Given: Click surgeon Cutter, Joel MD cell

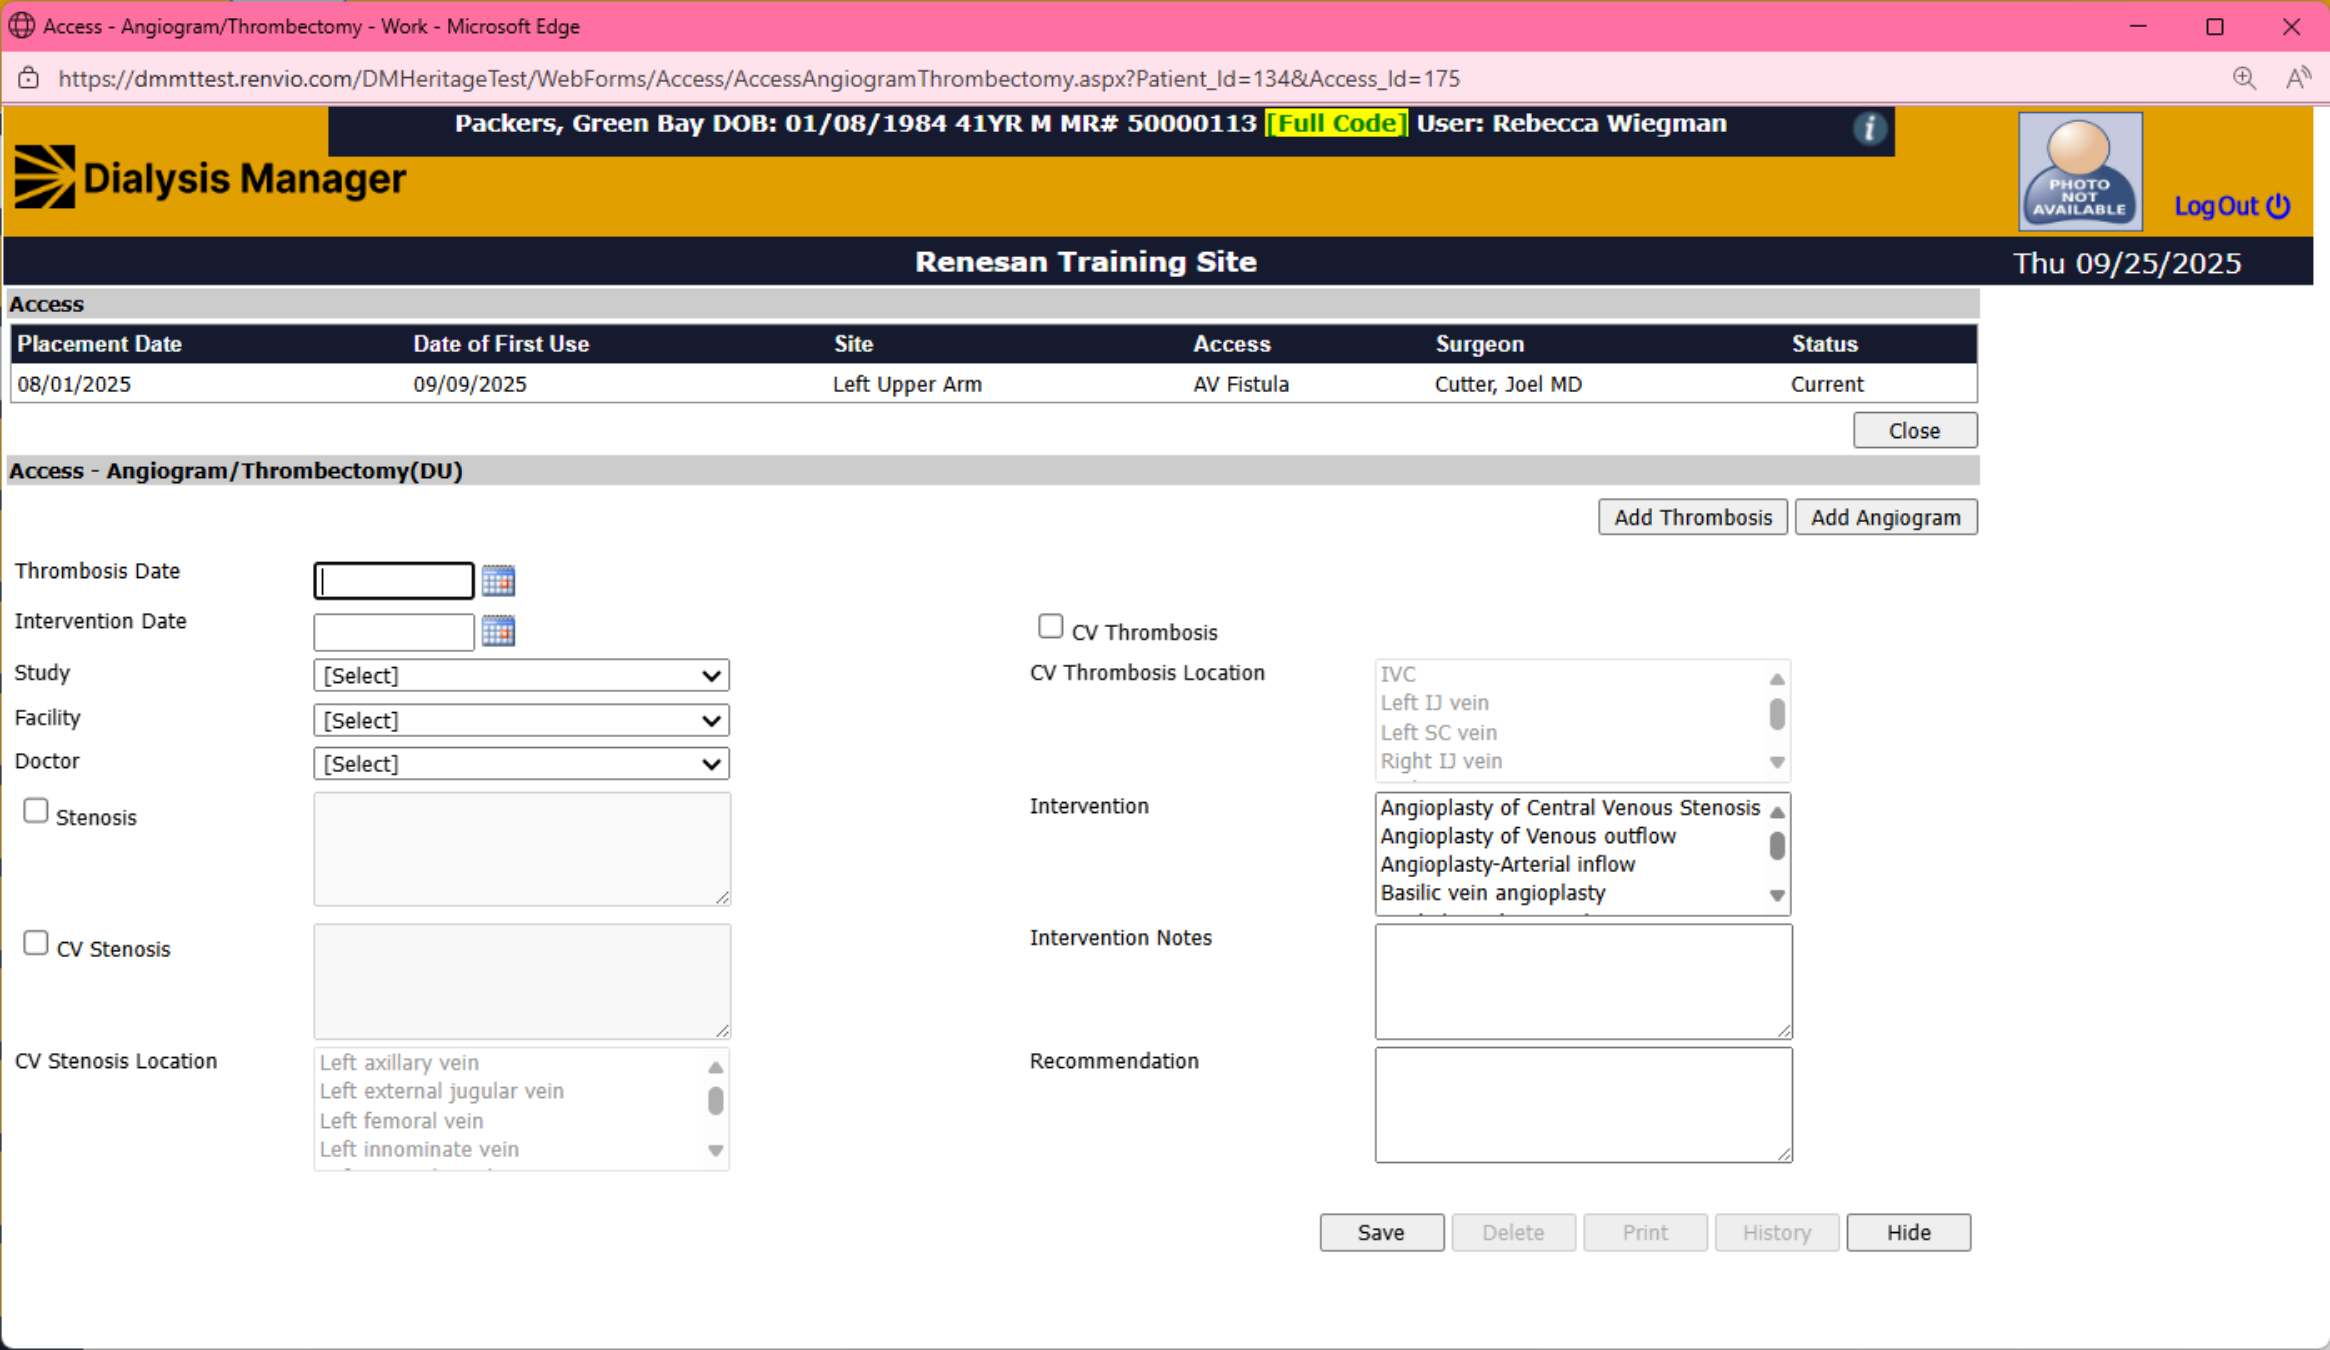Looking at the screenshot, I should (x=1508, y=384).
